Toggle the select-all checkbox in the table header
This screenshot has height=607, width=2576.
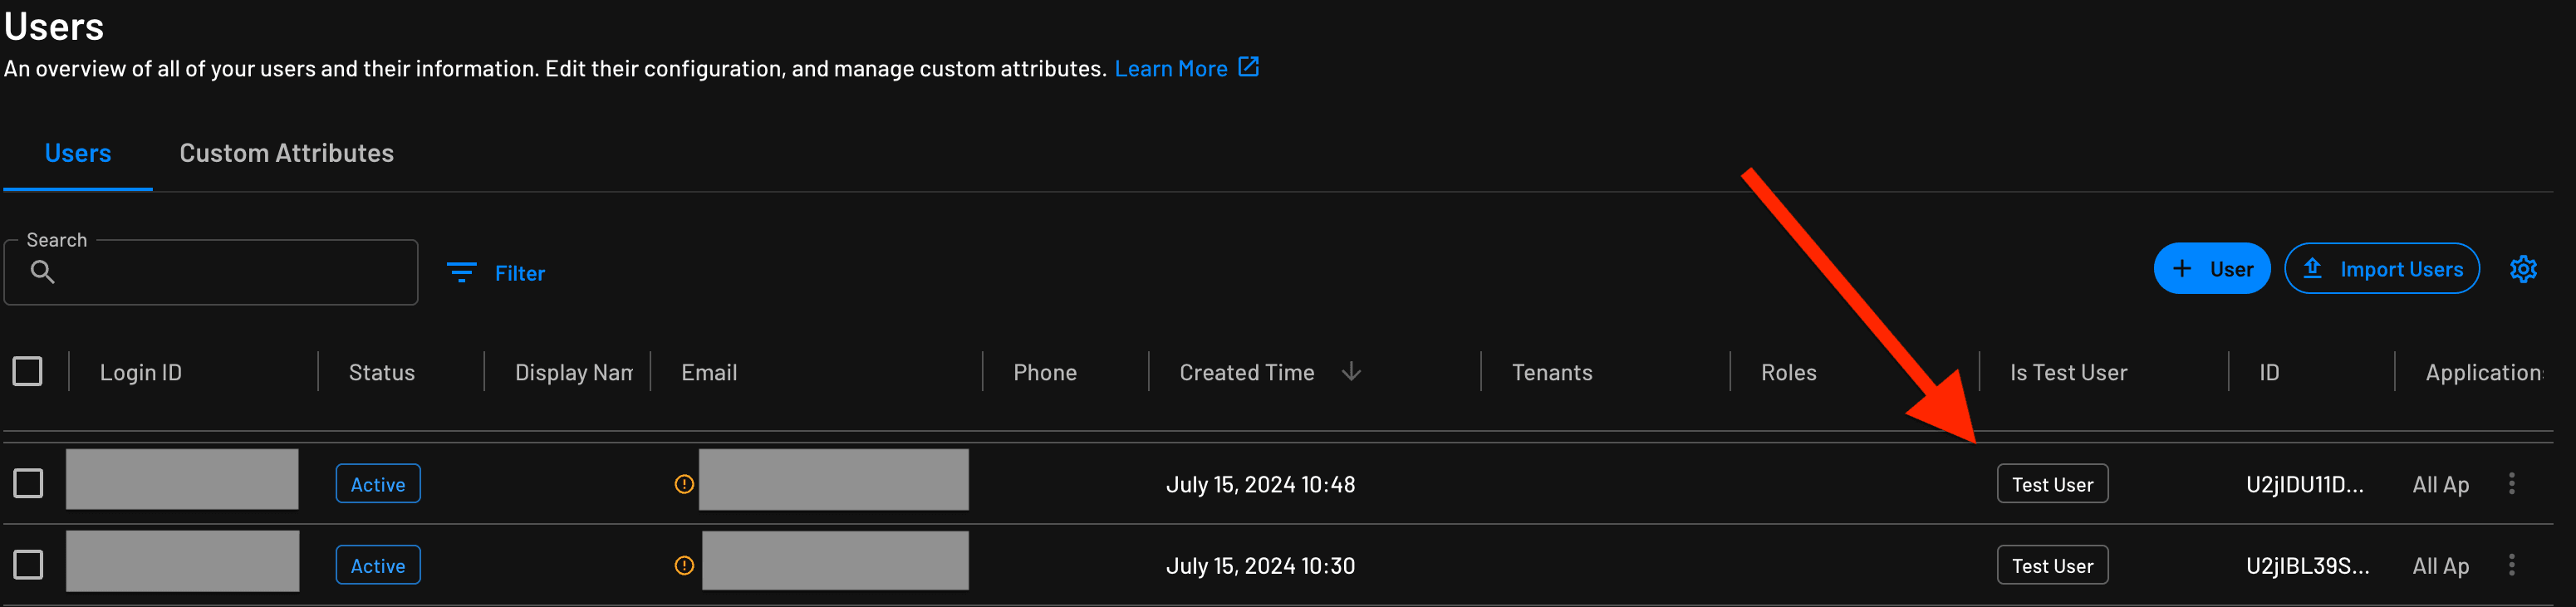tap(28, 370)
